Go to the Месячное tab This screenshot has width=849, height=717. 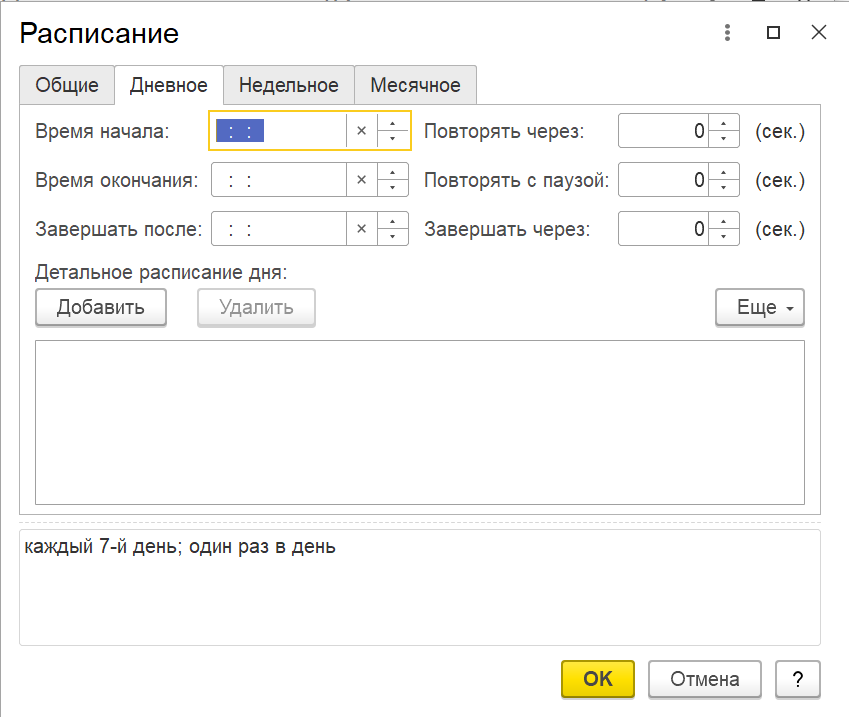point(415,85)
